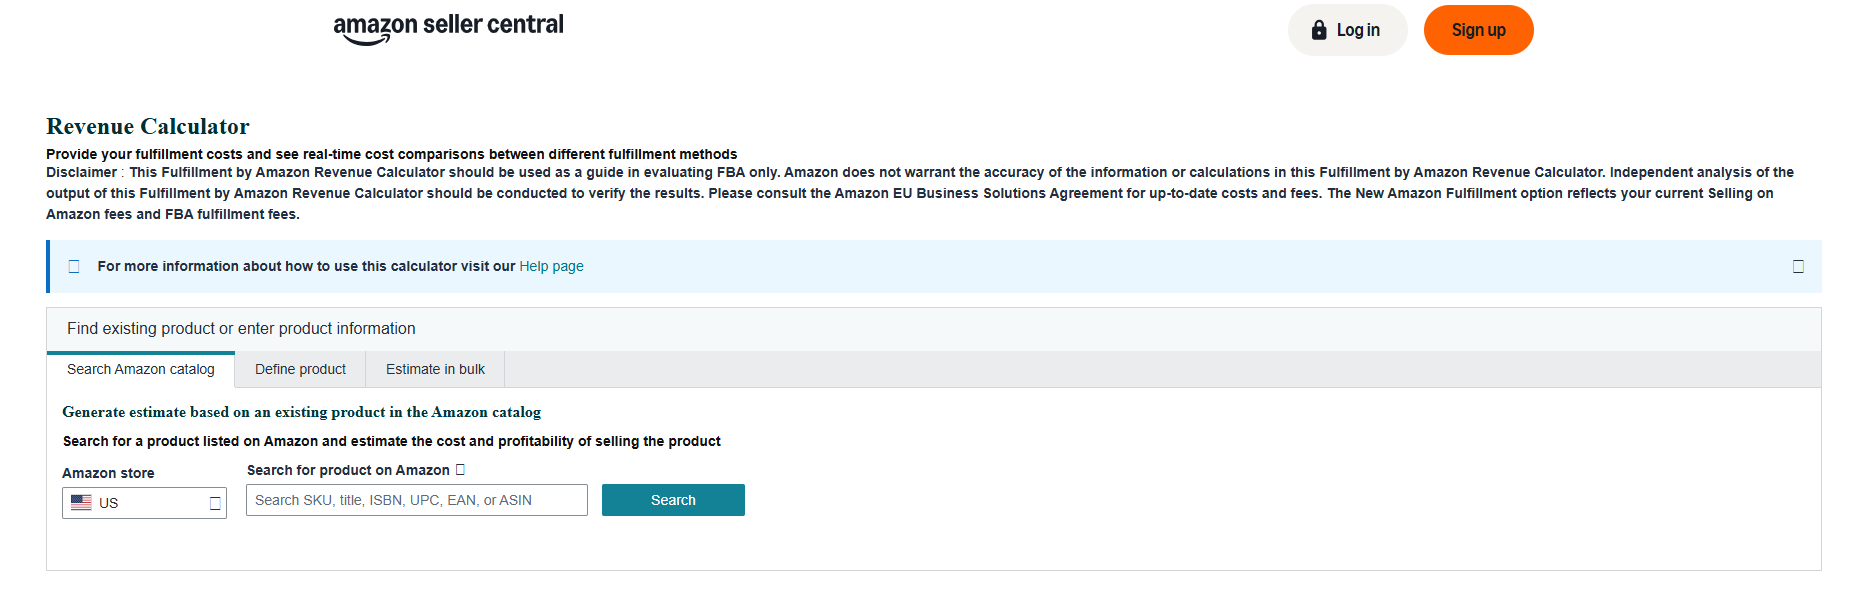
Task: Switch to the Estimate in bulk tab
Action: (435, 369)
